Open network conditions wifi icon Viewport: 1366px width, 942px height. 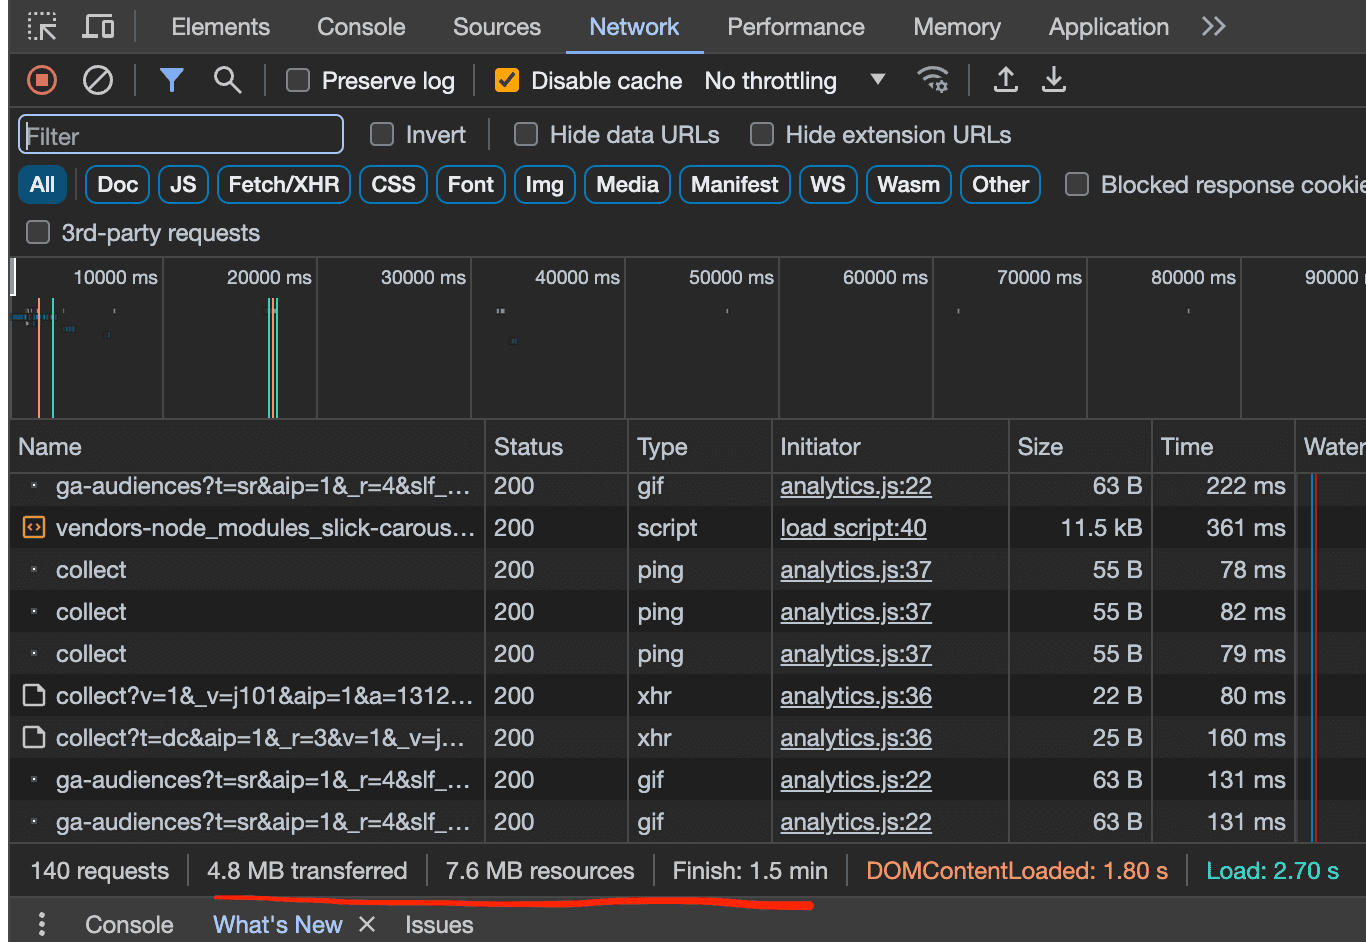933,80
